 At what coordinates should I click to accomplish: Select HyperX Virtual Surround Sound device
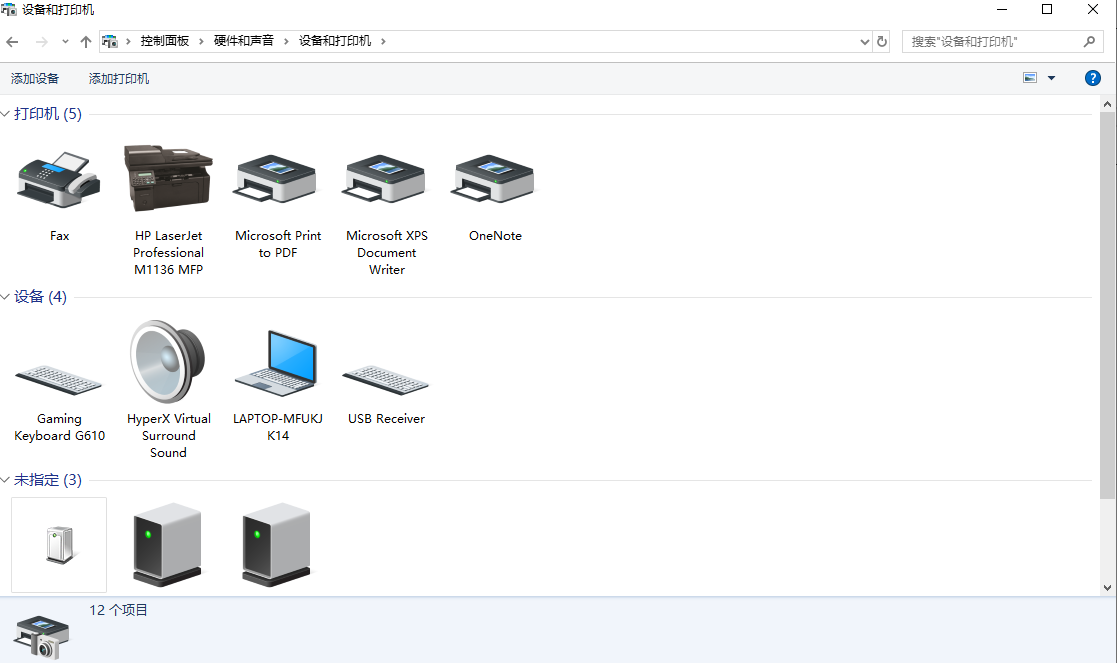coord(168,364)
